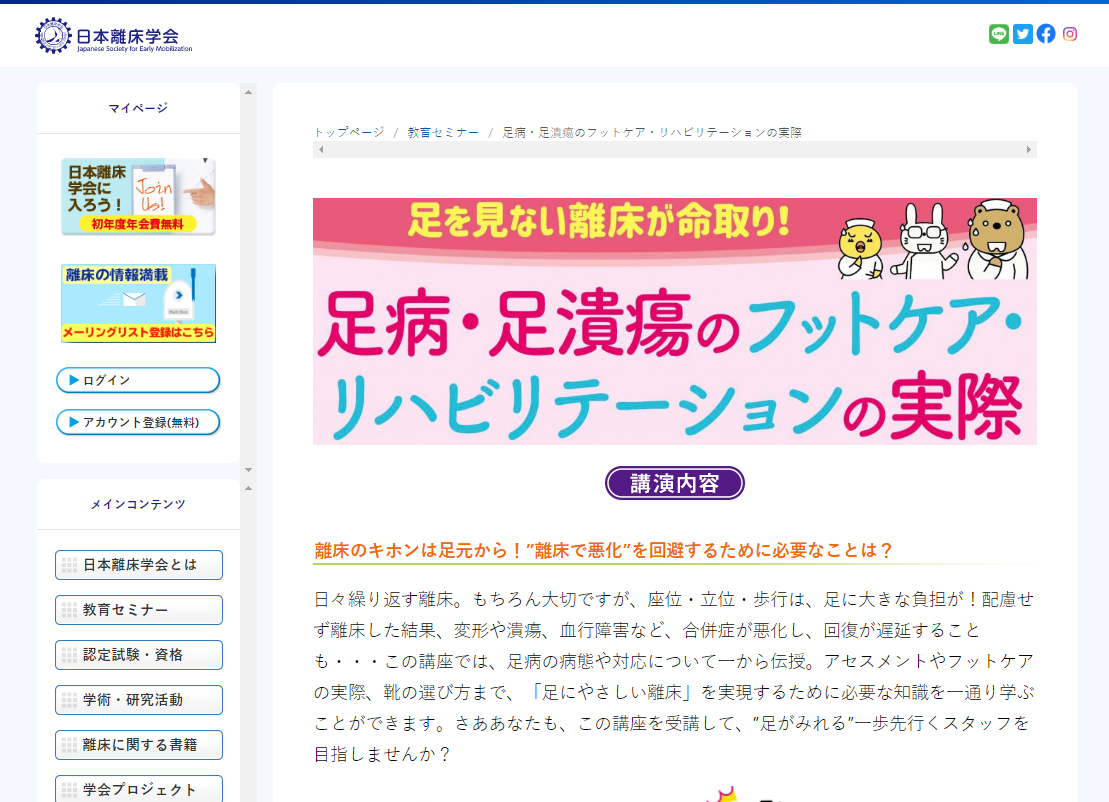Click the sidebar scroll up arrow

click(x=248, y=92)
